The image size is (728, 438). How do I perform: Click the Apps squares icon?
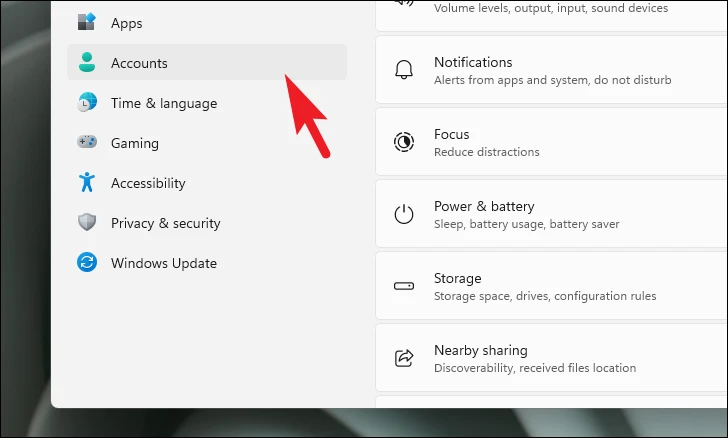(x=87, y=21)
